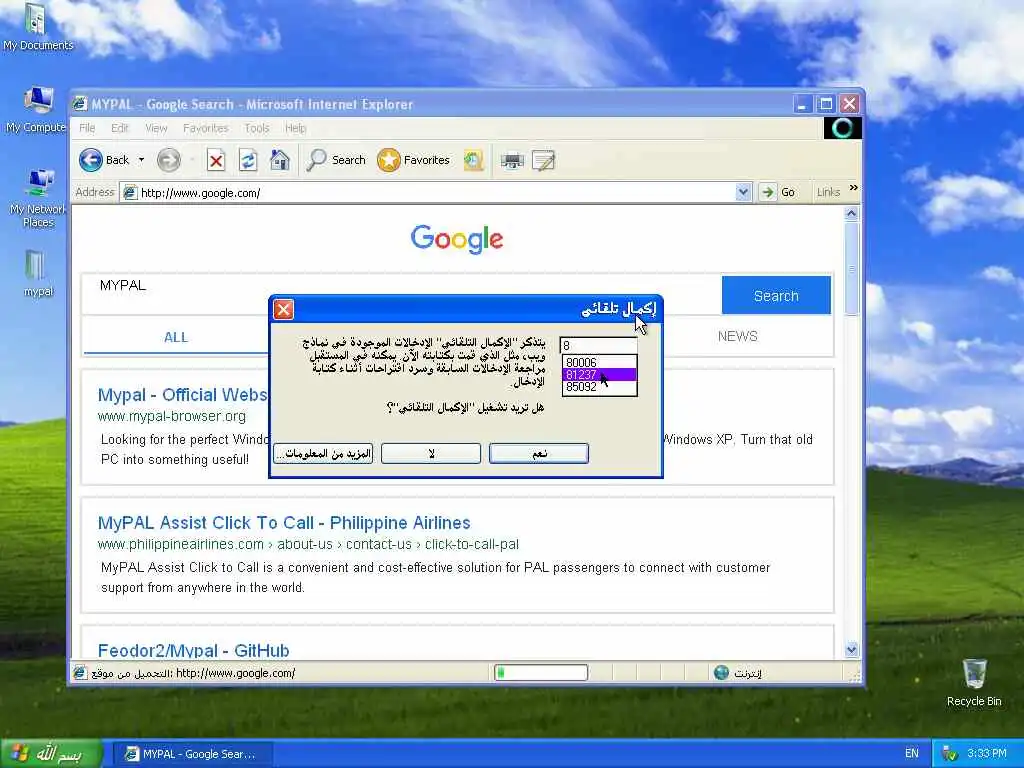This screenshot has height=768, width=1024.
Task: Click the MYPAL - Google Search taskbar button
Action: tap(191, 754)
